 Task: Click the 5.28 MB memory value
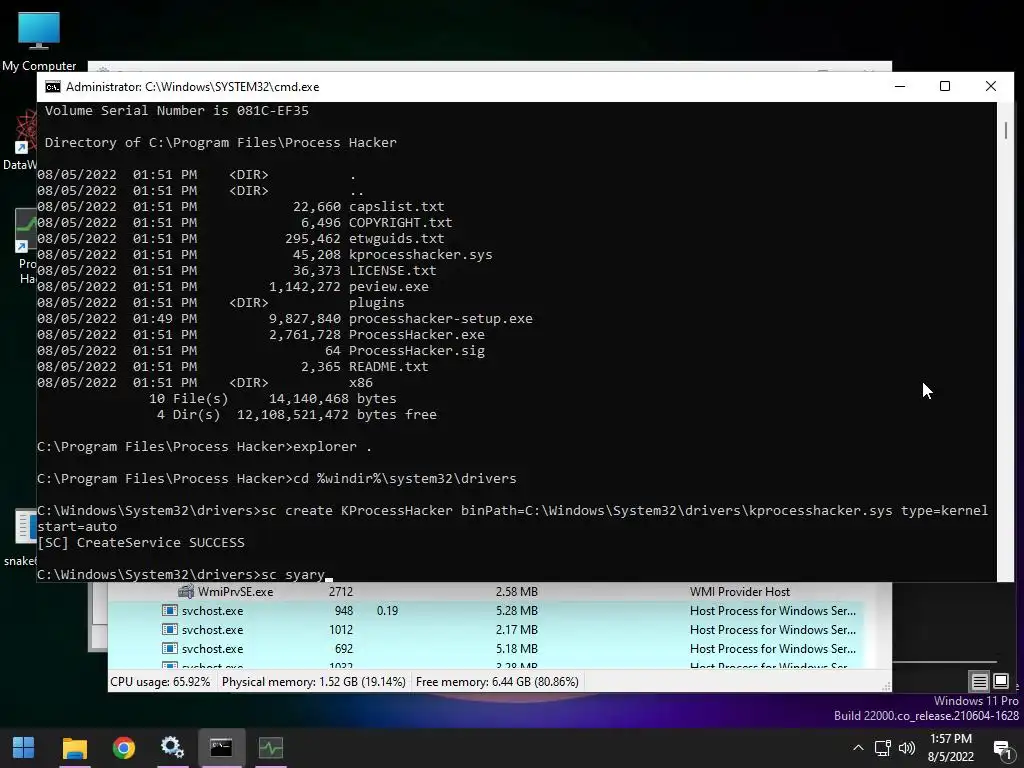pos(517,611)
